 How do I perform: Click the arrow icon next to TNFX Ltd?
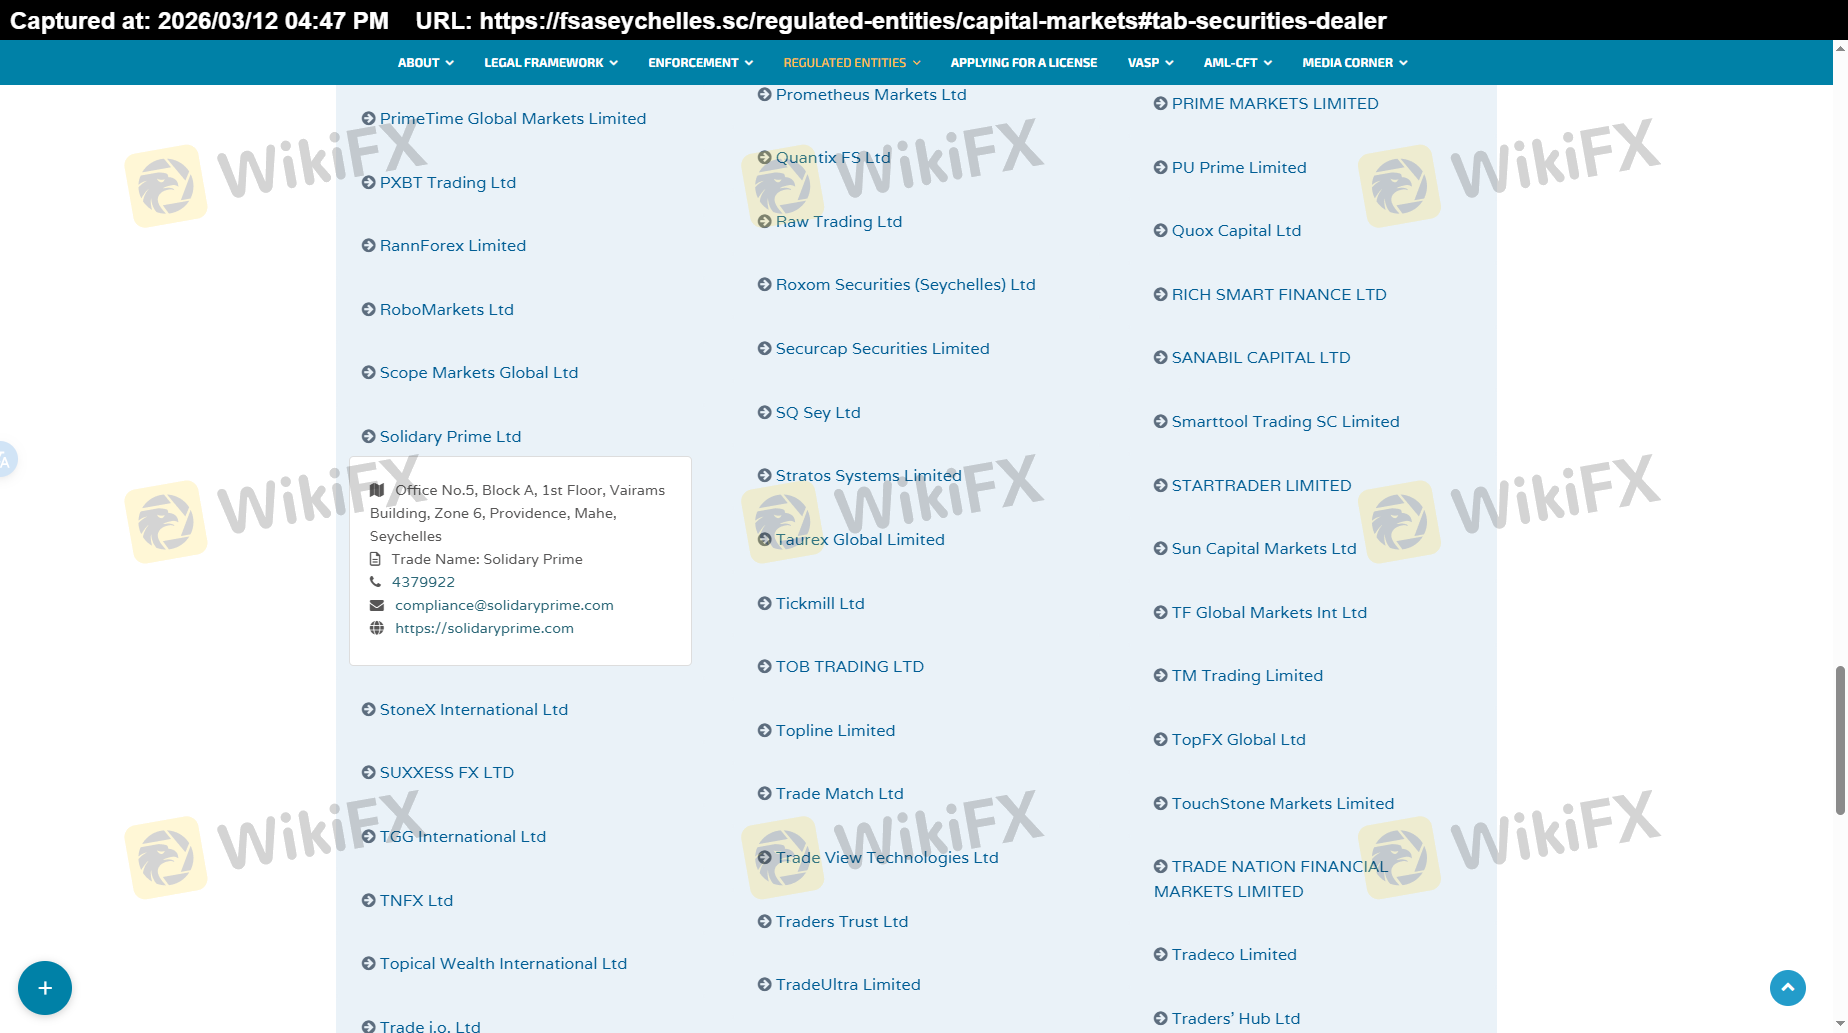pyautogui.click(x=369, y=901)
